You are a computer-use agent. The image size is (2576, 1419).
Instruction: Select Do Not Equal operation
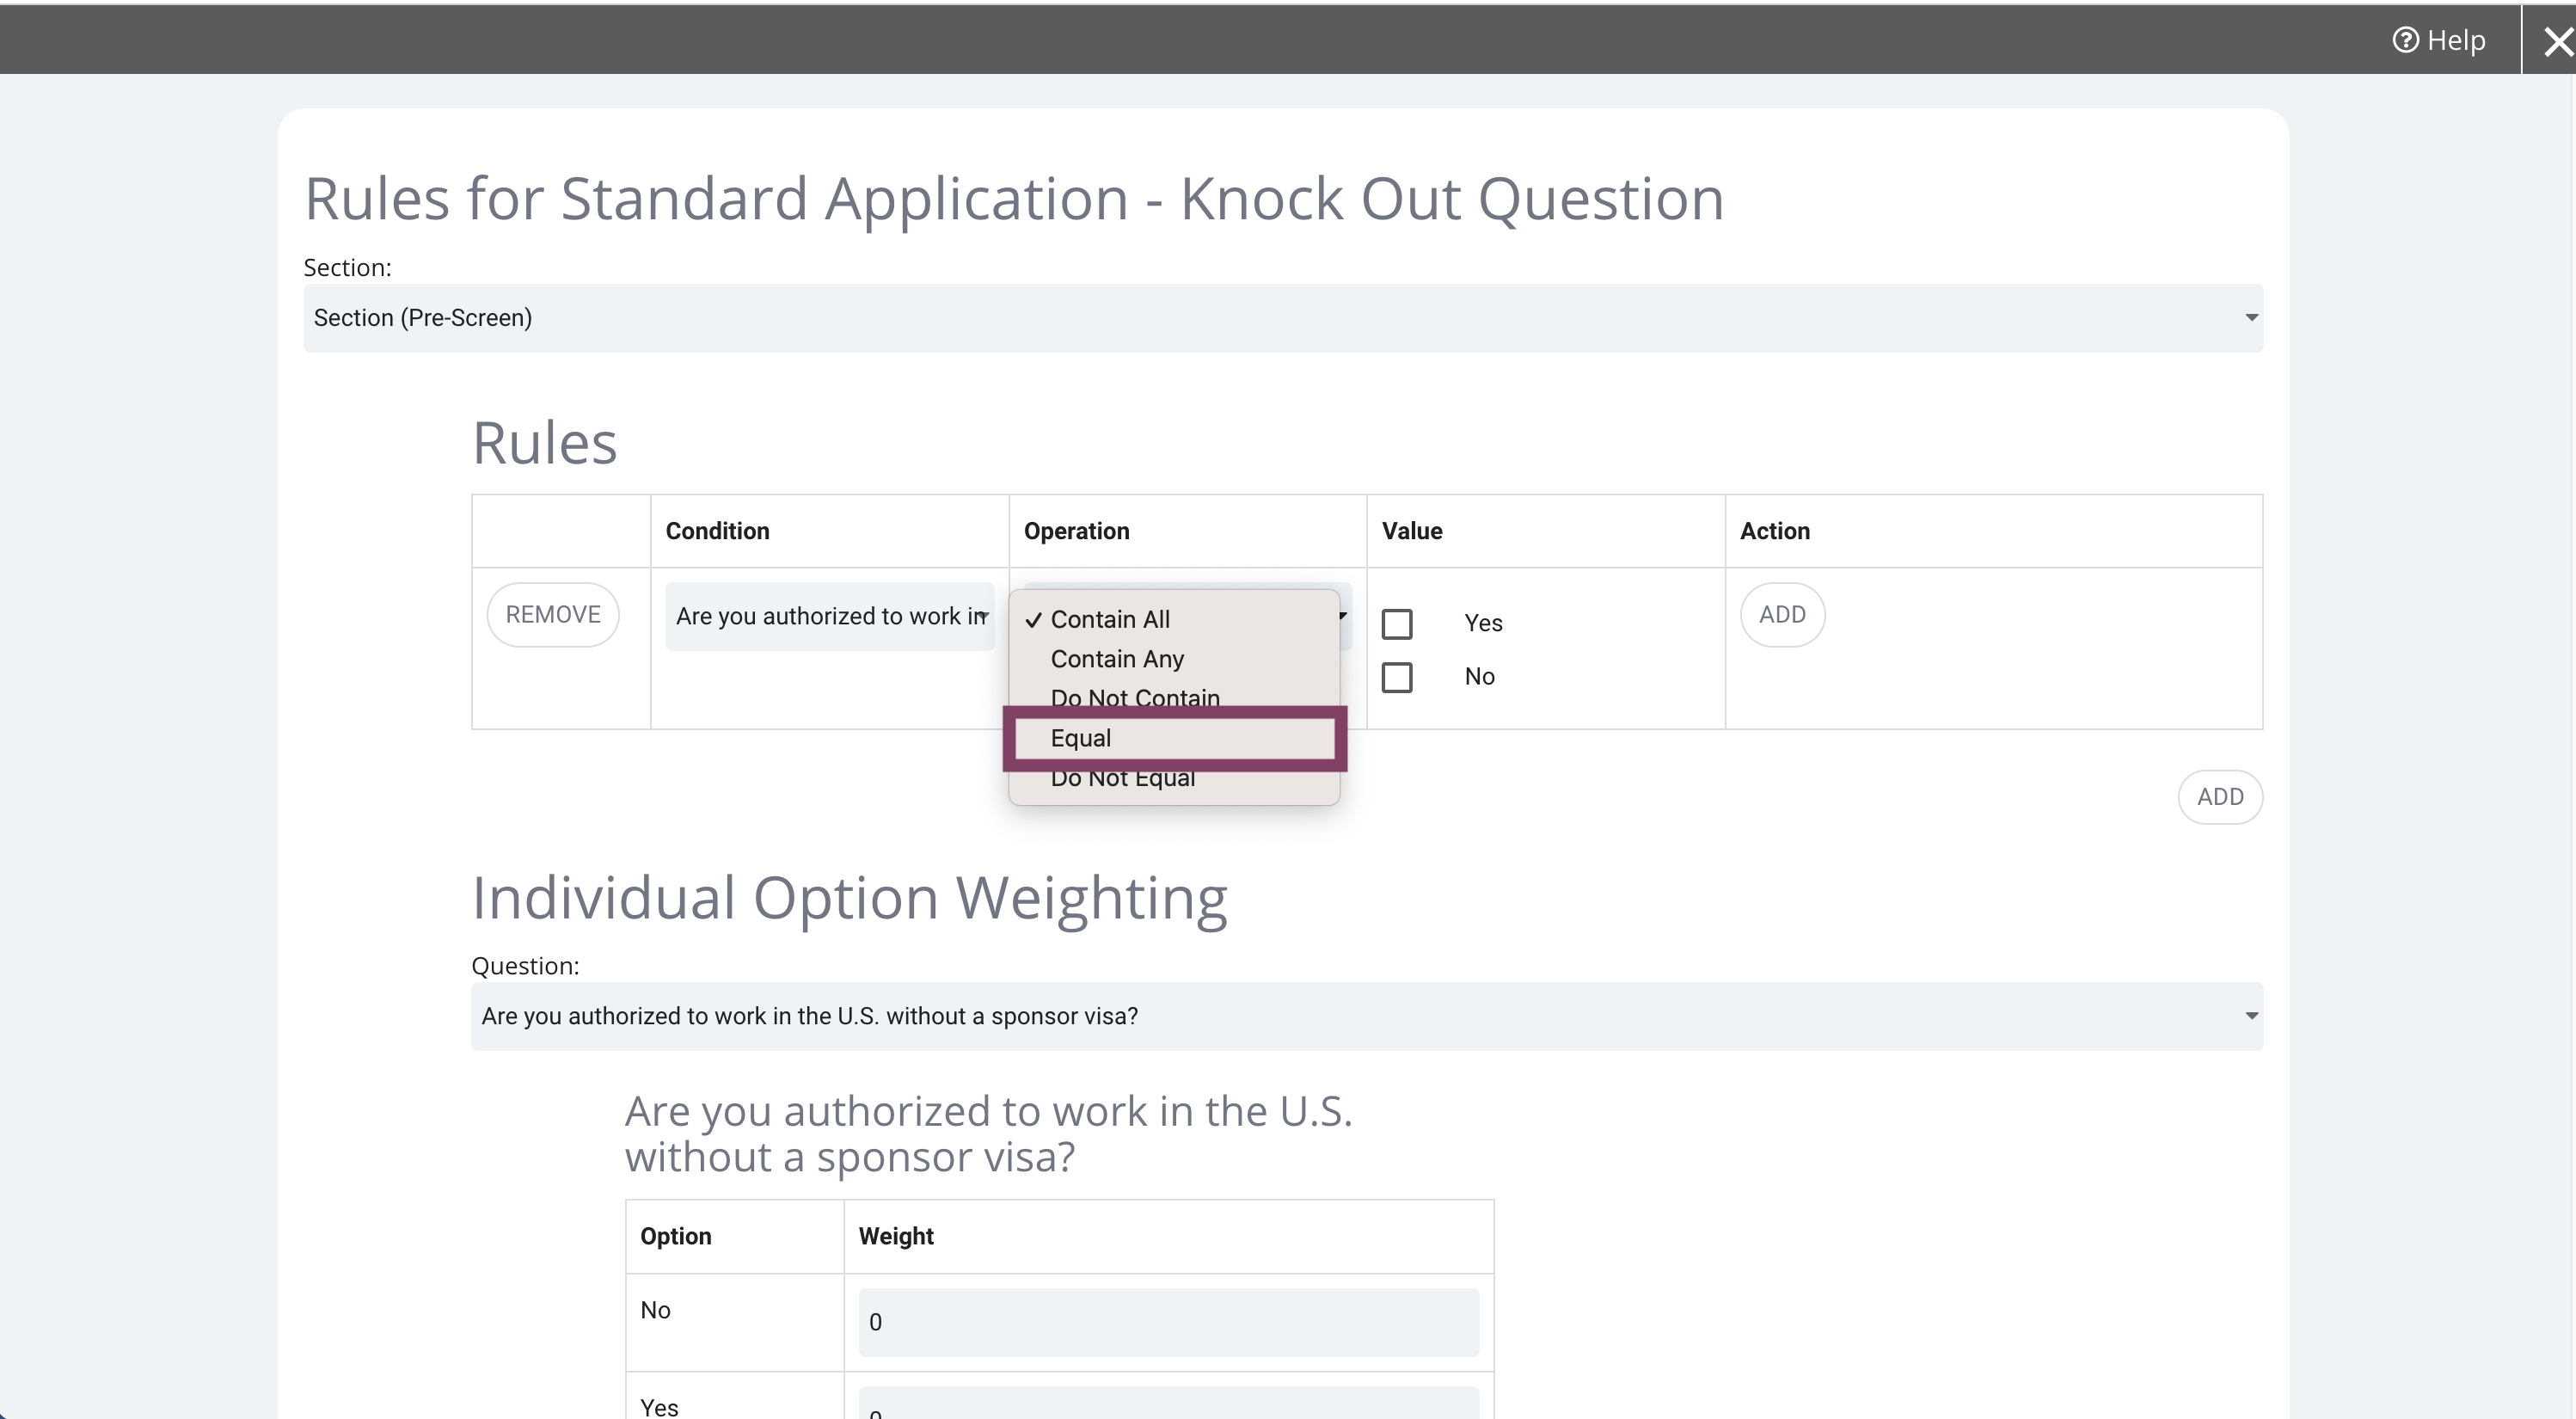click(x=1175, y=780)
